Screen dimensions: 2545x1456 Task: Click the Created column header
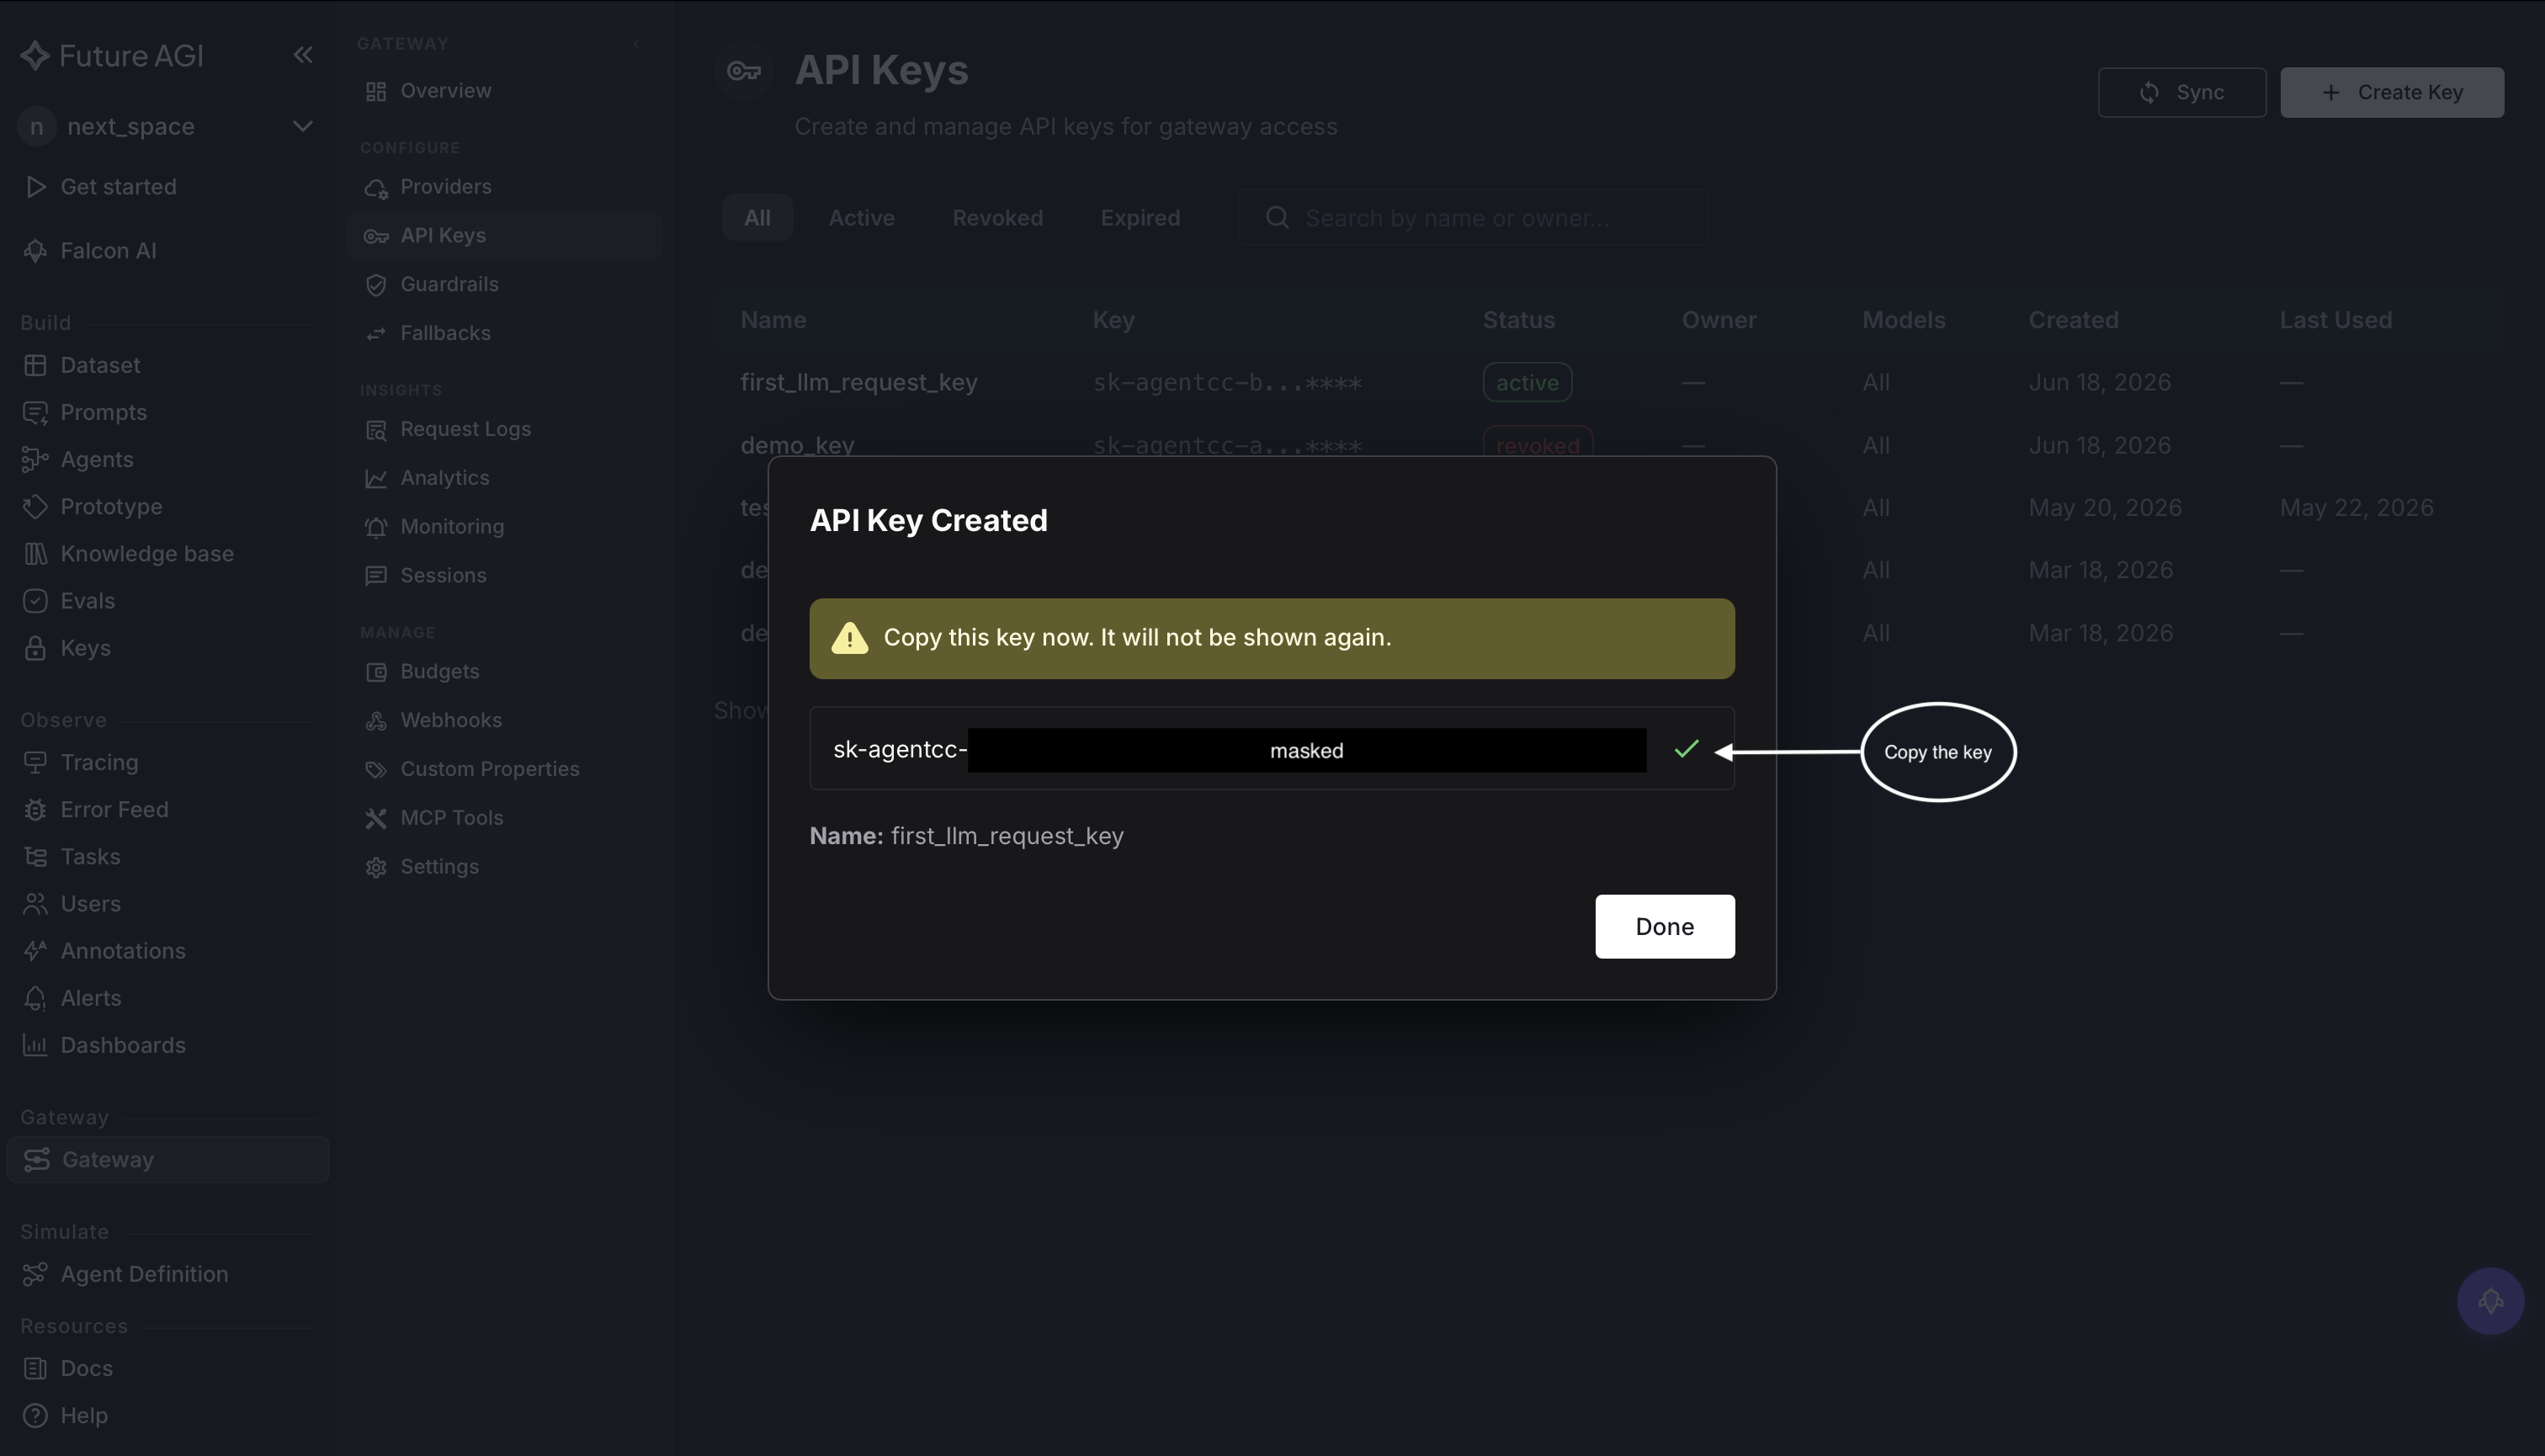2073,320
